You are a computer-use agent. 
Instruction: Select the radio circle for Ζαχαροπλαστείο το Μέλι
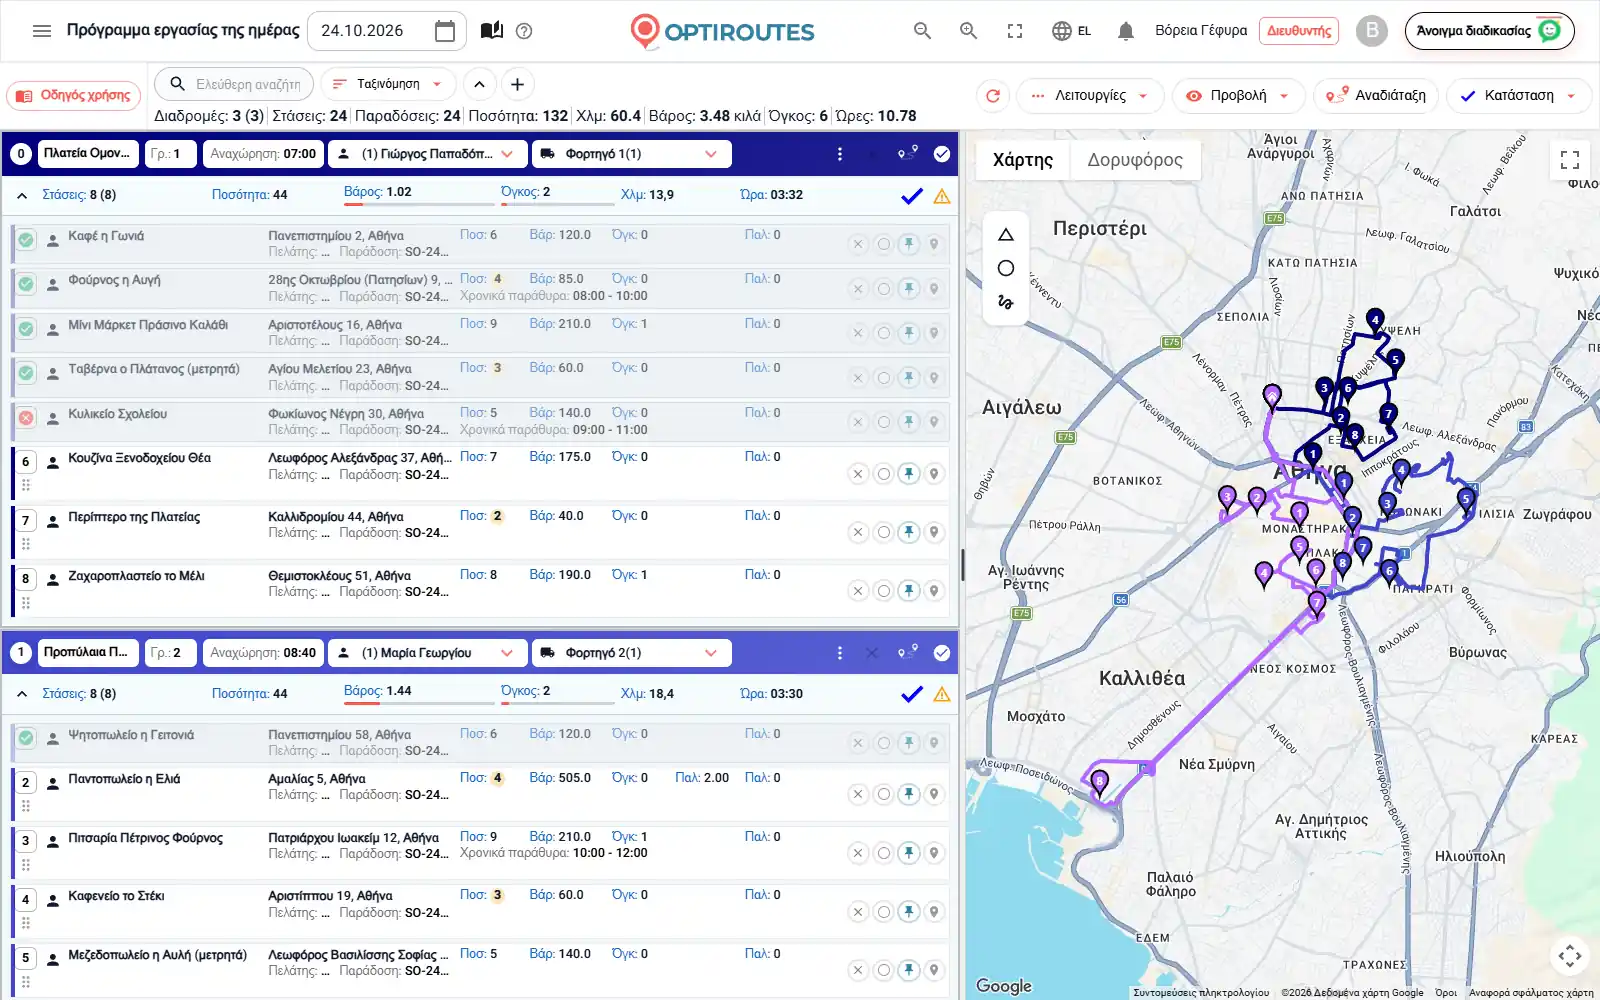(x=883, y=591)
